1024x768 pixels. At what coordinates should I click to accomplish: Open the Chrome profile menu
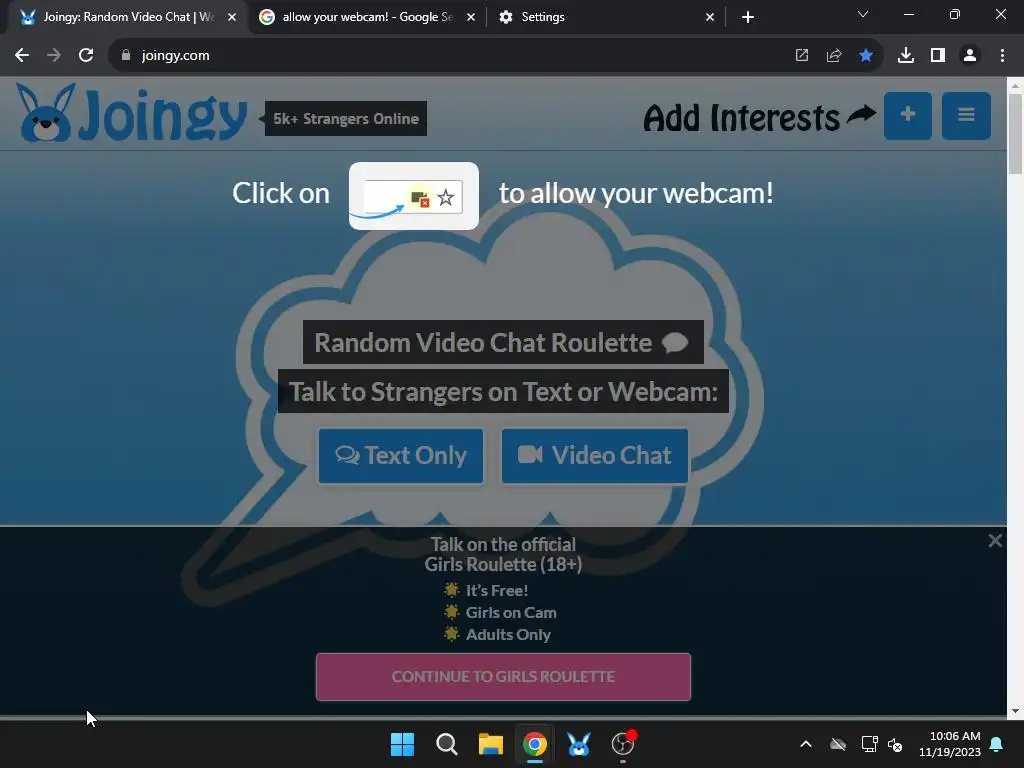coord(969,56)
